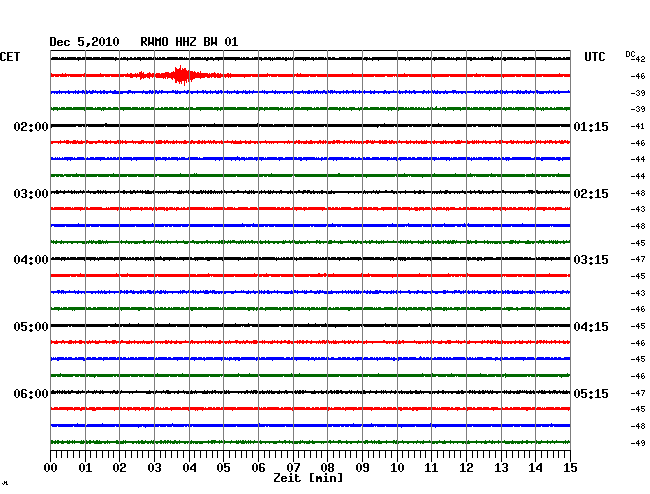The image size is (650, 494).
Task: Click minute tick label "03" on the axis
Action: pyautogui.click(x=154, y=468)
